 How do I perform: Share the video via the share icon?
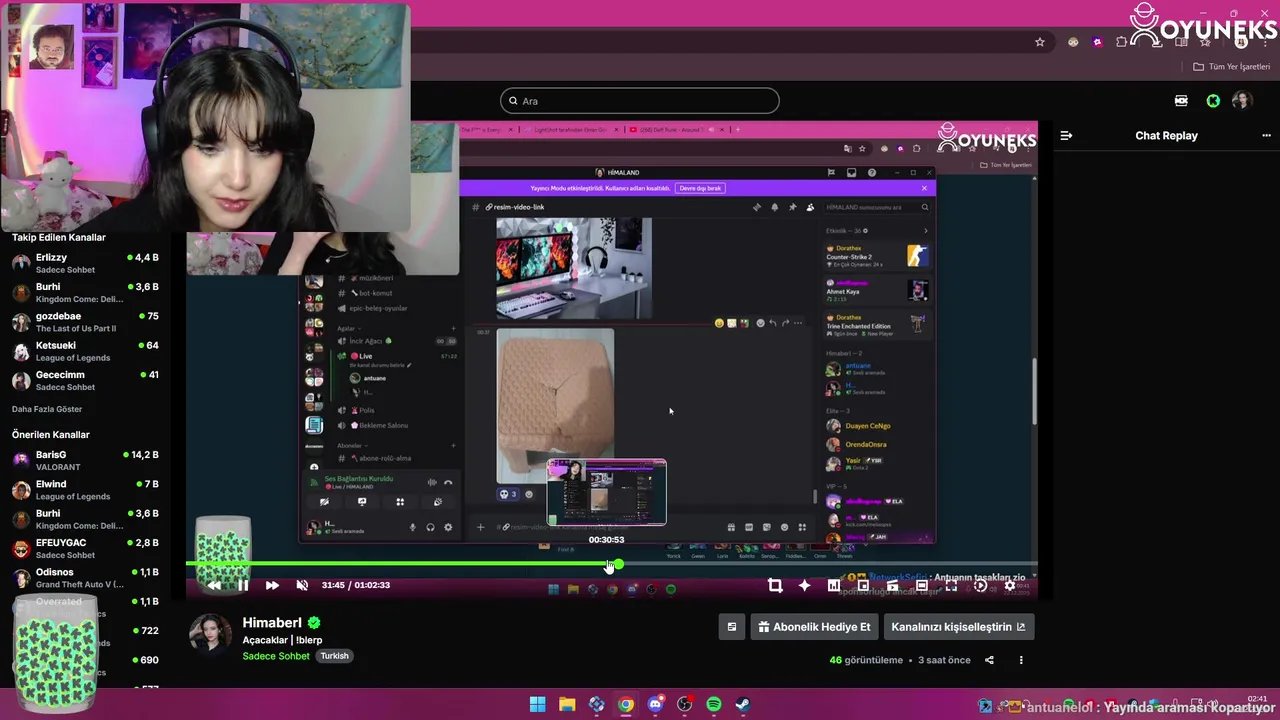tap(989, 660)
